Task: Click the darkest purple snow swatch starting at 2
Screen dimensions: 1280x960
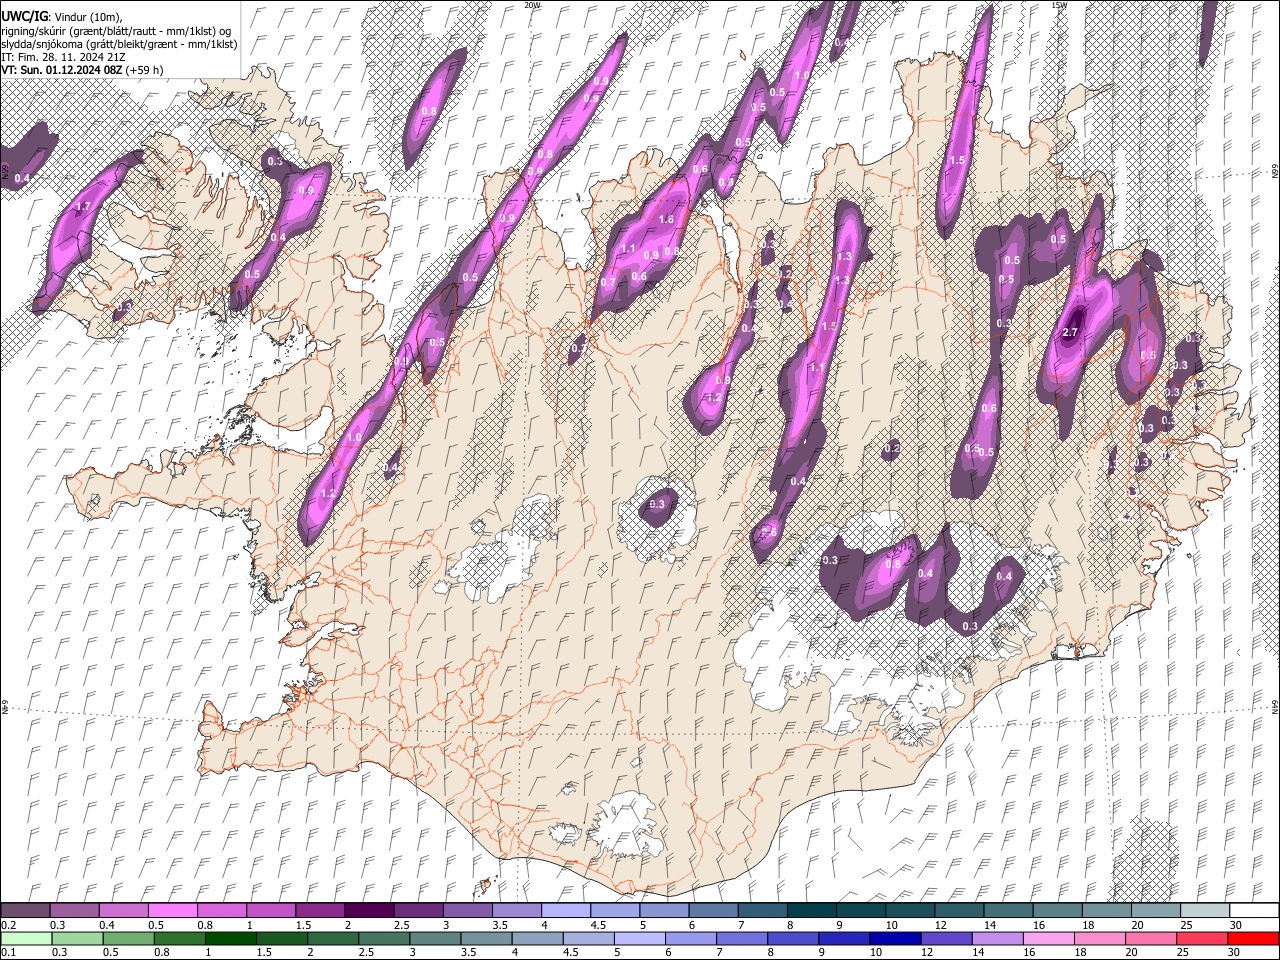Action: click(x=368, y=910)
